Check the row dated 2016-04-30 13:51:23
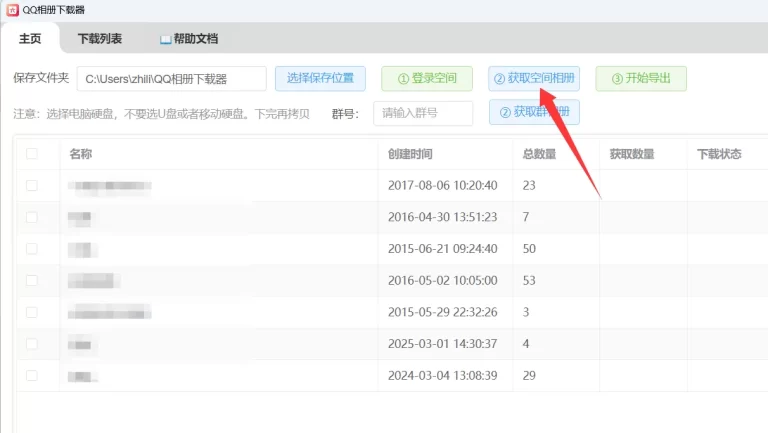Screen dimensions: 768x433 (x=32, y=217)
